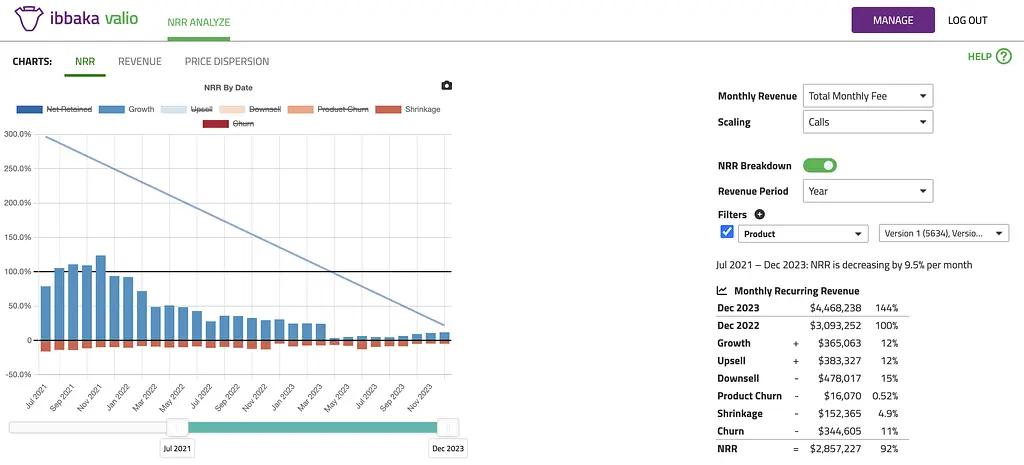Disable the NRR Breakdown switch
Screen dimensions: 1024x465
[819, 166]
